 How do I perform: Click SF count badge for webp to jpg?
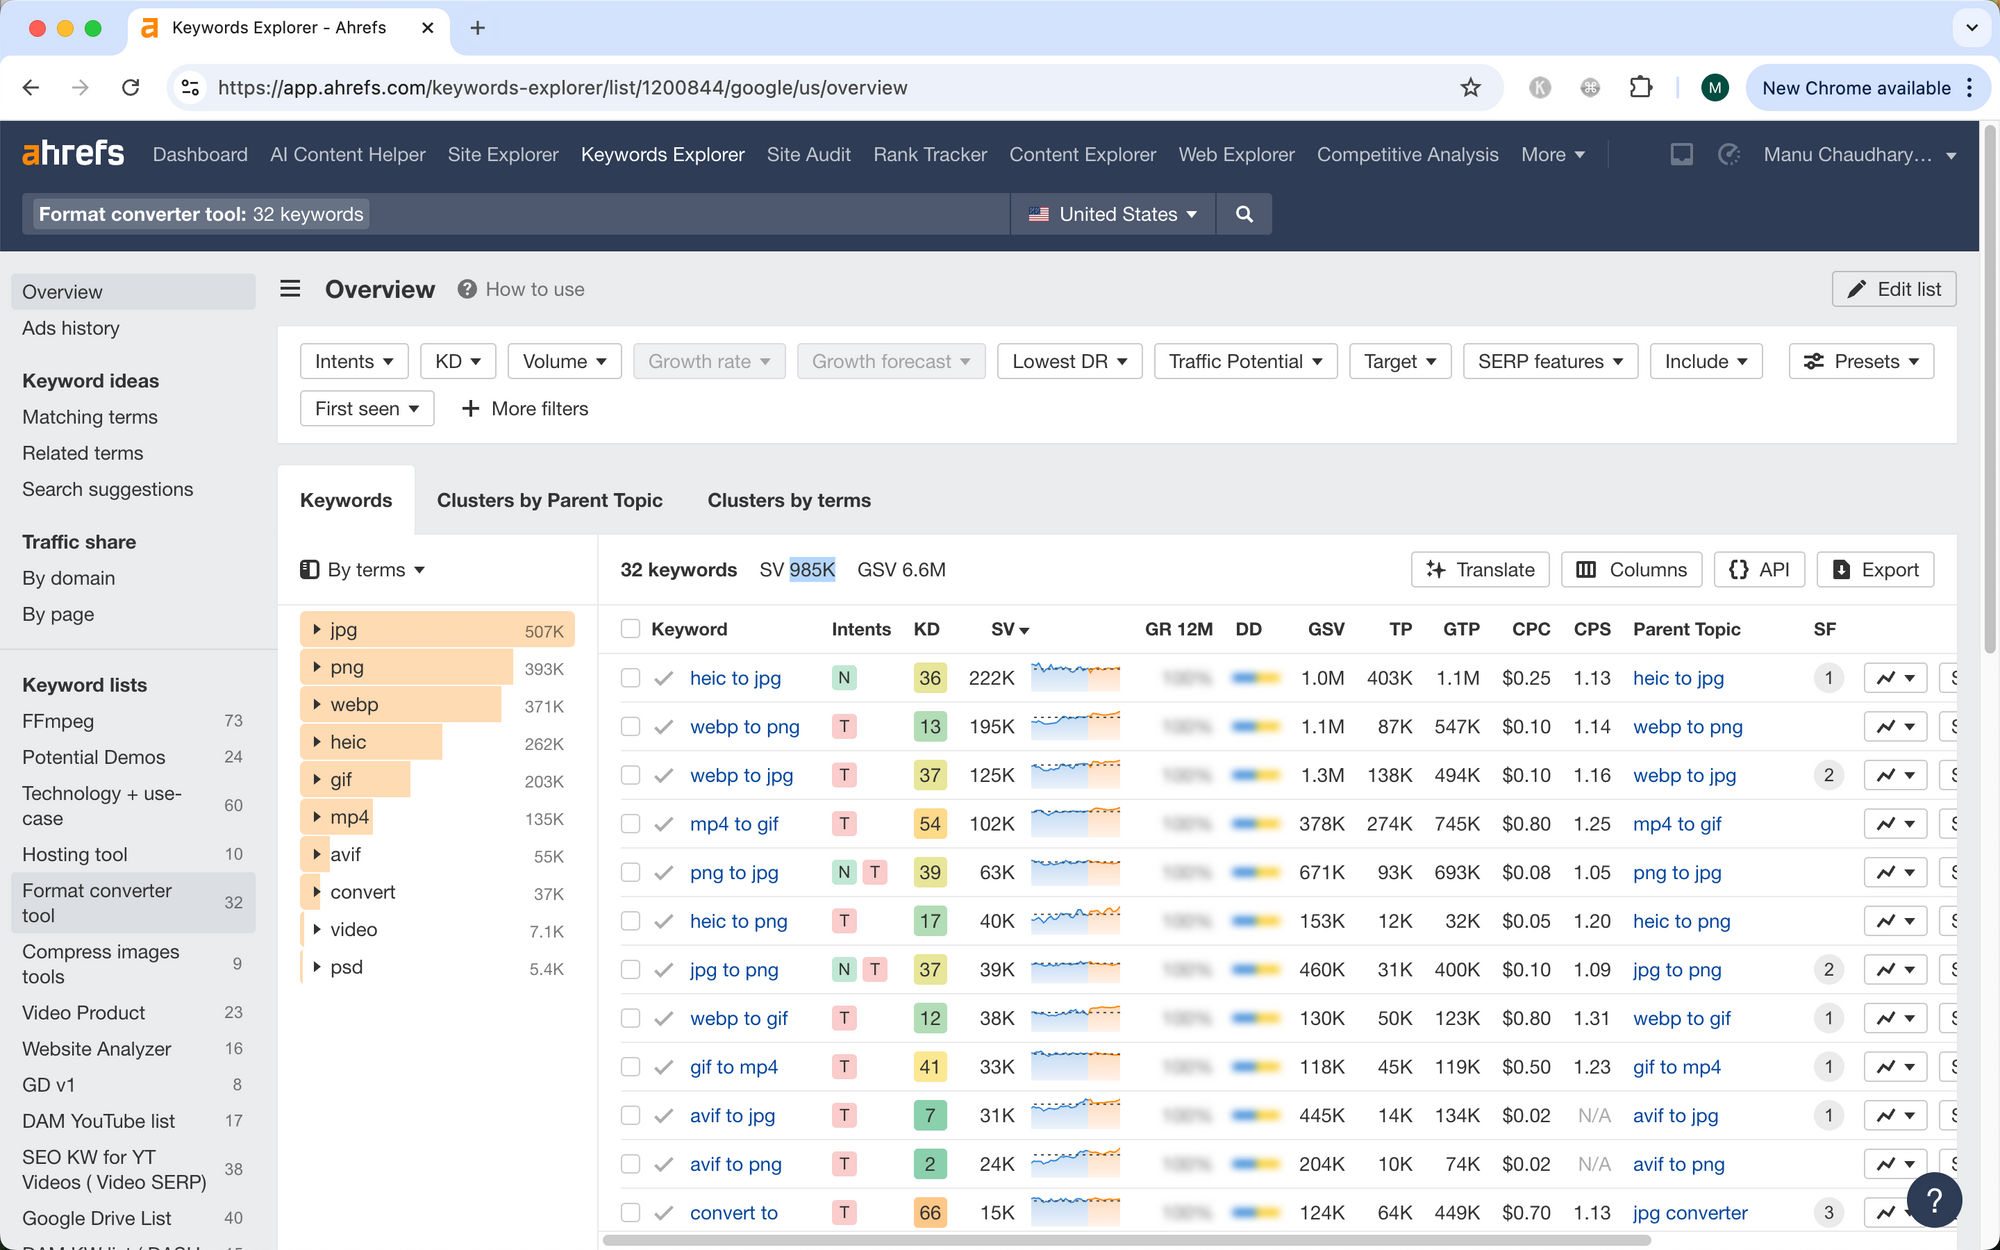click(x=1828, y=775)
